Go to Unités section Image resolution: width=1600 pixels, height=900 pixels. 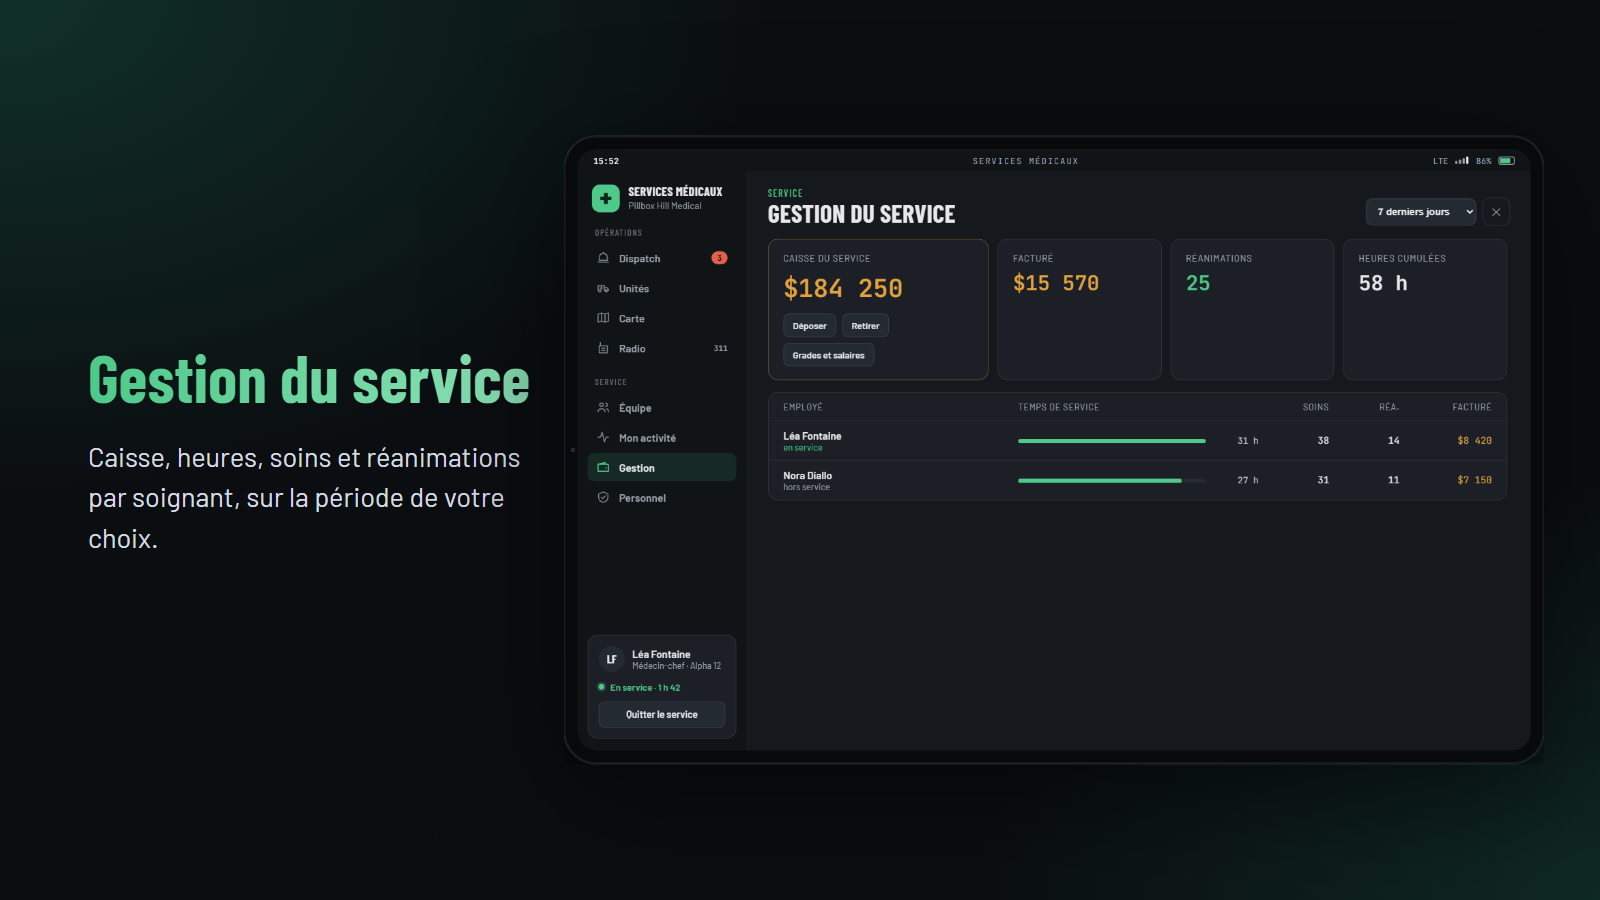tap(662, 288)
